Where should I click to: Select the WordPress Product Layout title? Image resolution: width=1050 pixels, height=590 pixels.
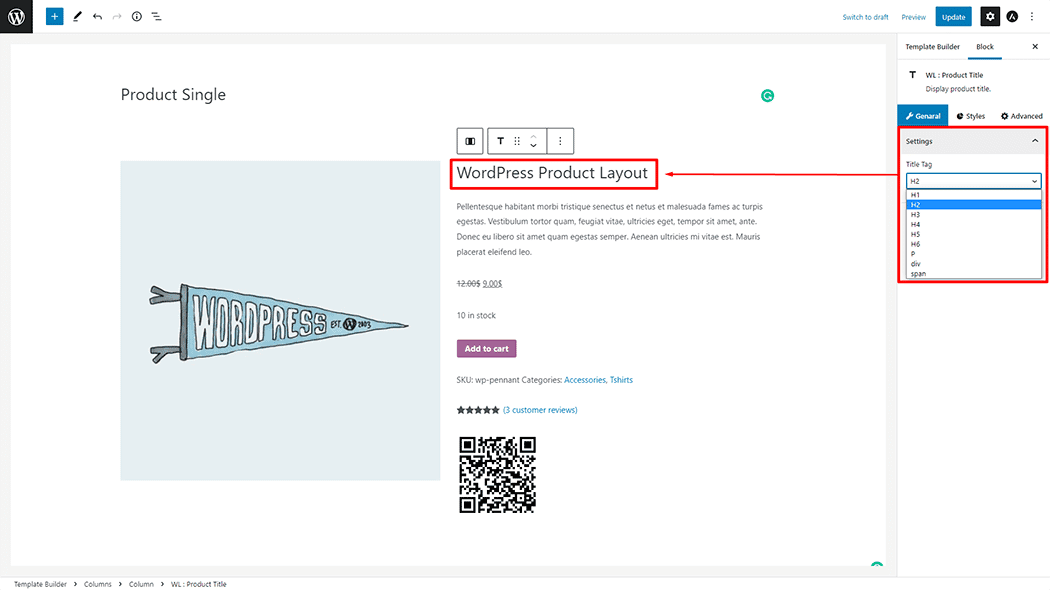click(552, 173)
